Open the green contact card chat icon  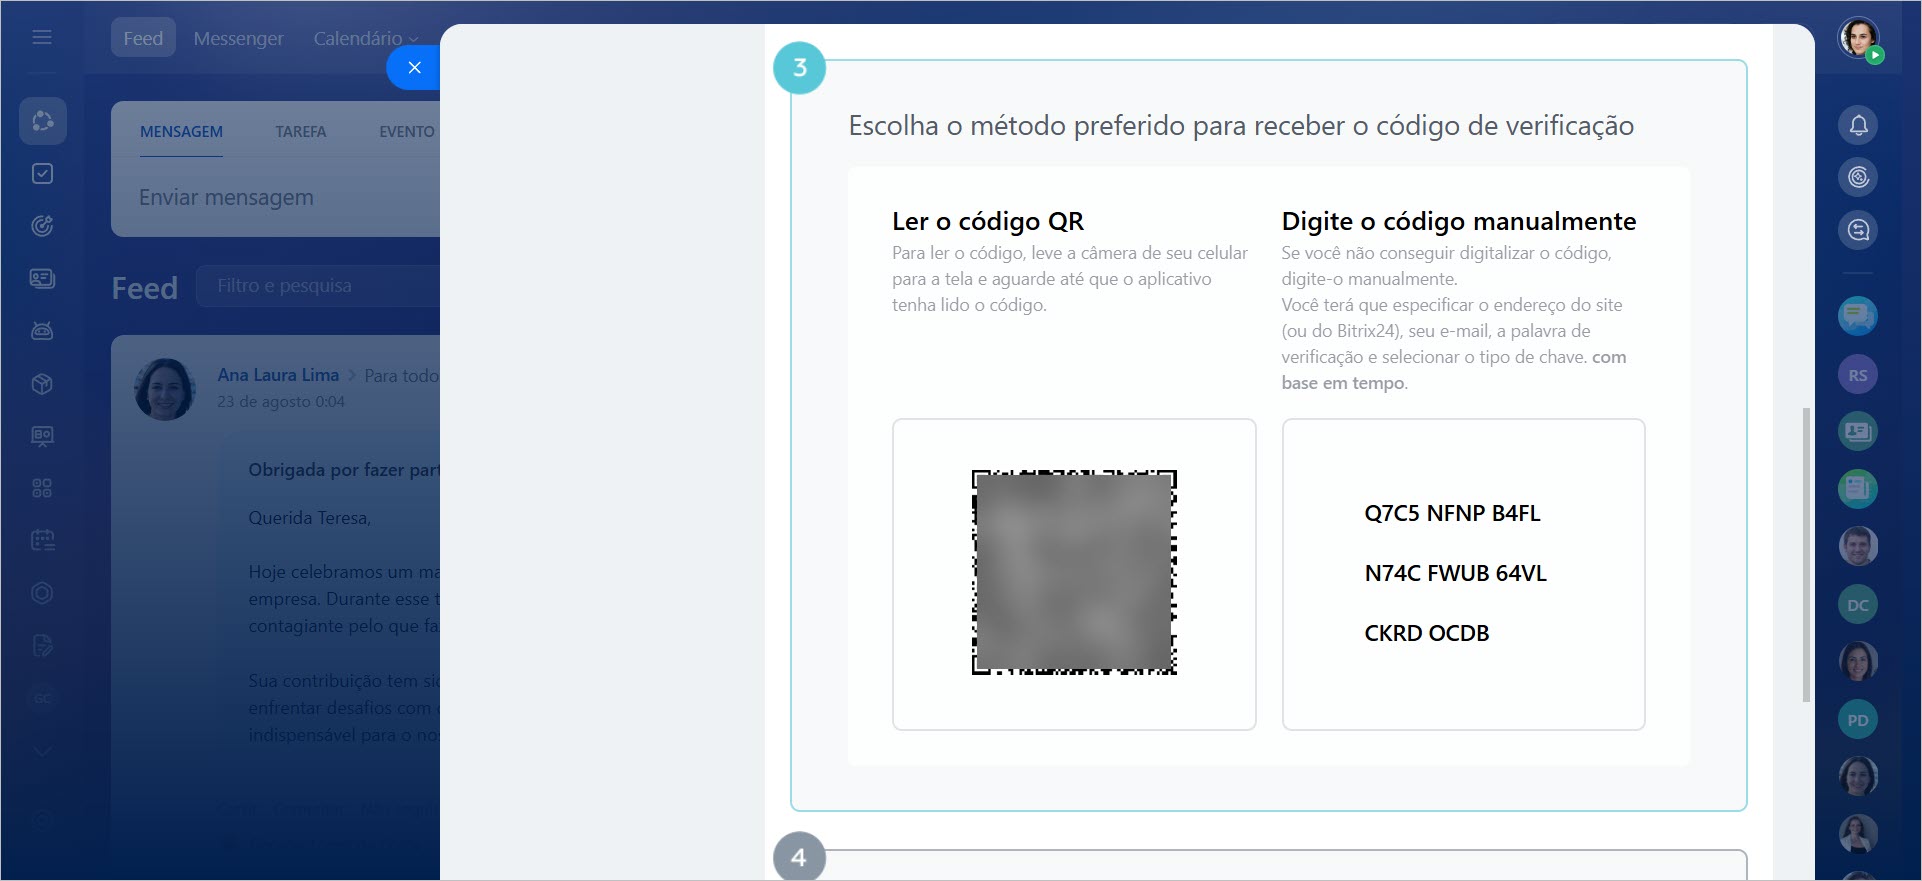1858,431
